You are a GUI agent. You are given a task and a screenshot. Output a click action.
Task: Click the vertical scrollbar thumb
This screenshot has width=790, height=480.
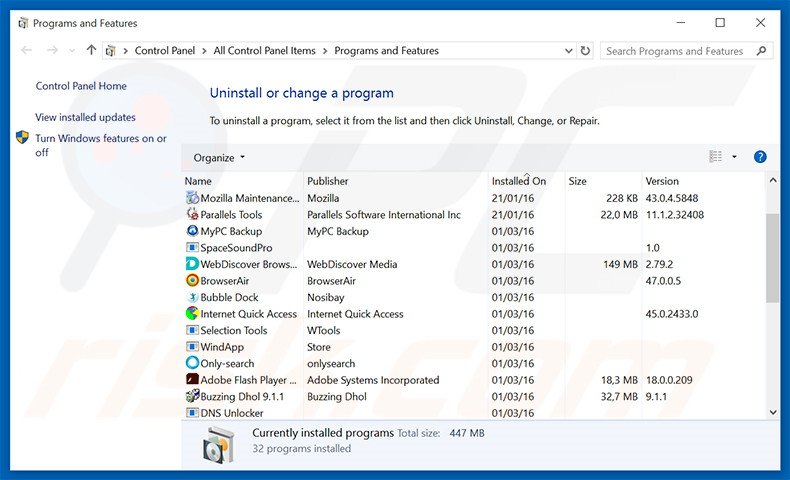coord(773,258)
